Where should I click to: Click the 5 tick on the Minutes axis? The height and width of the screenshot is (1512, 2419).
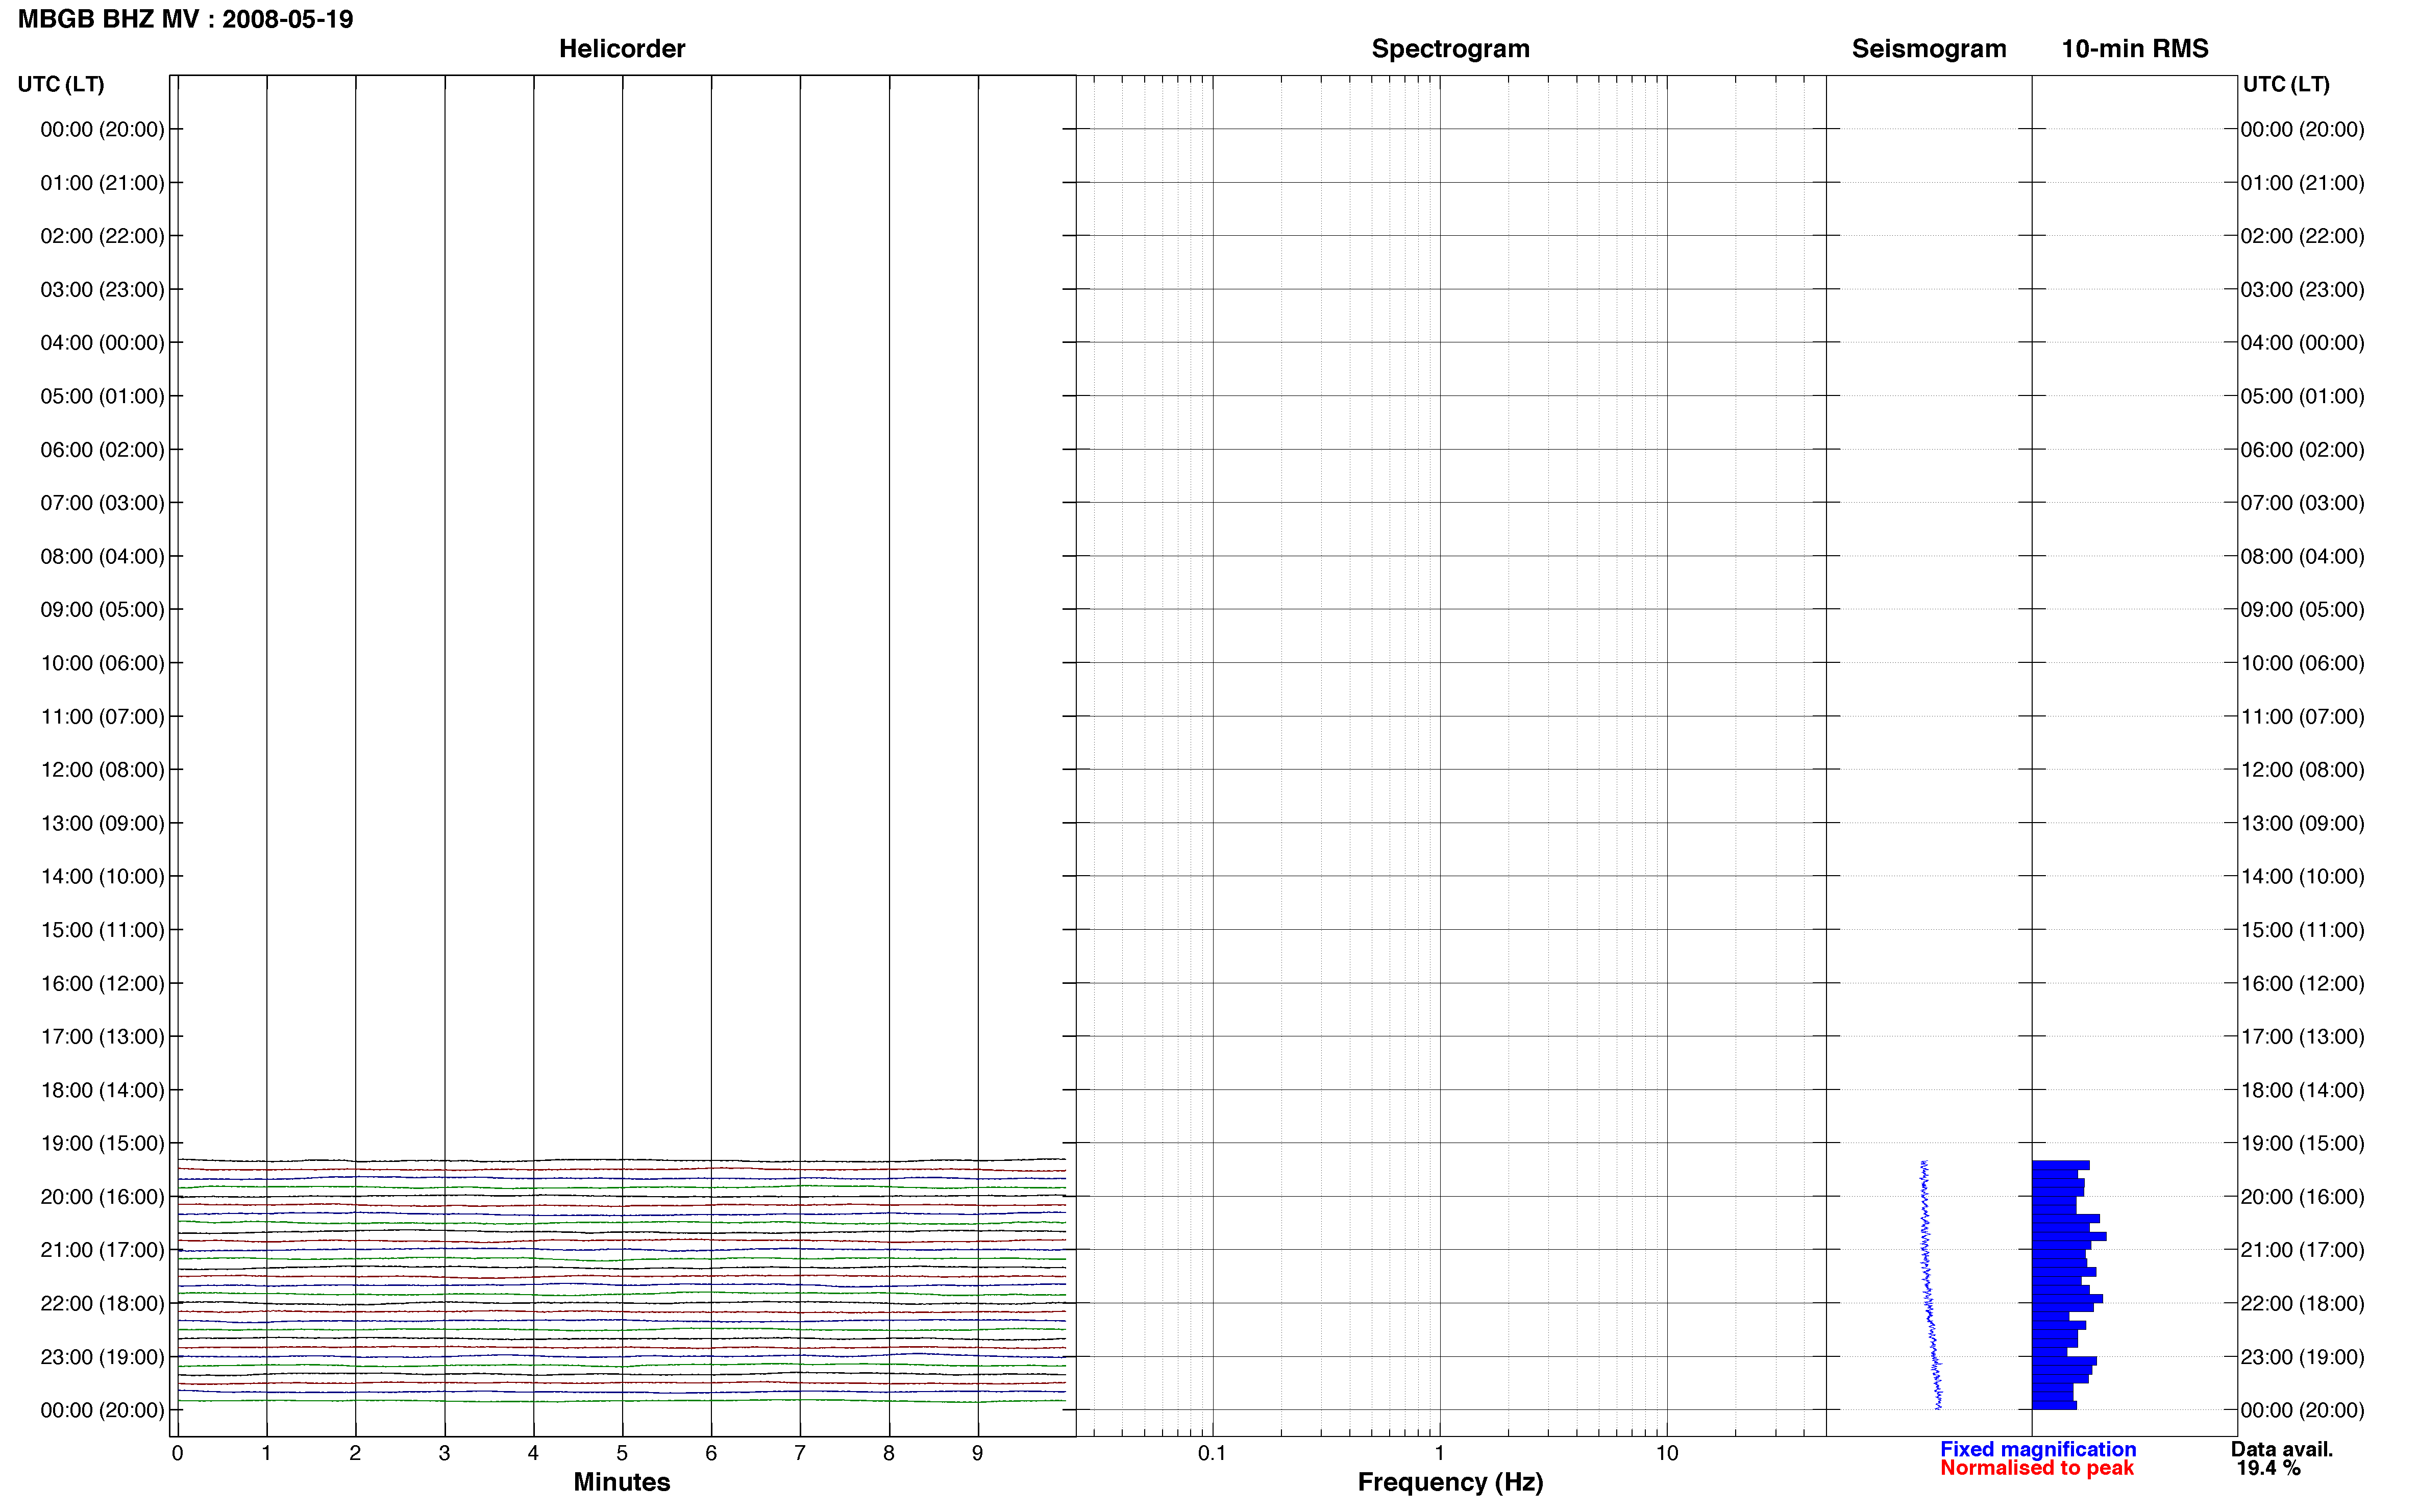(622, 1454)
